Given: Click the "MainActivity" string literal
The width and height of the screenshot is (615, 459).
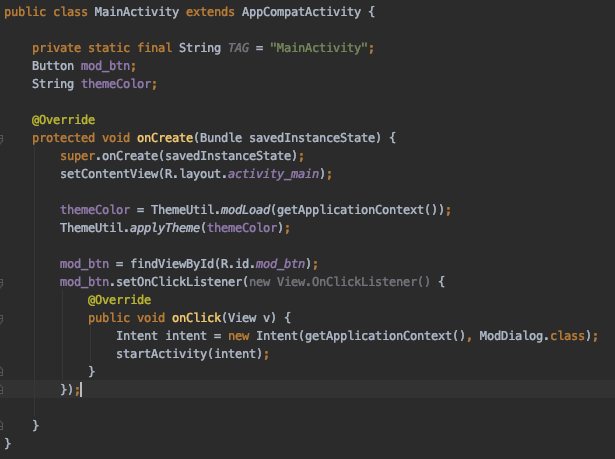Looking at the screenshot, I should coord(318,48).
